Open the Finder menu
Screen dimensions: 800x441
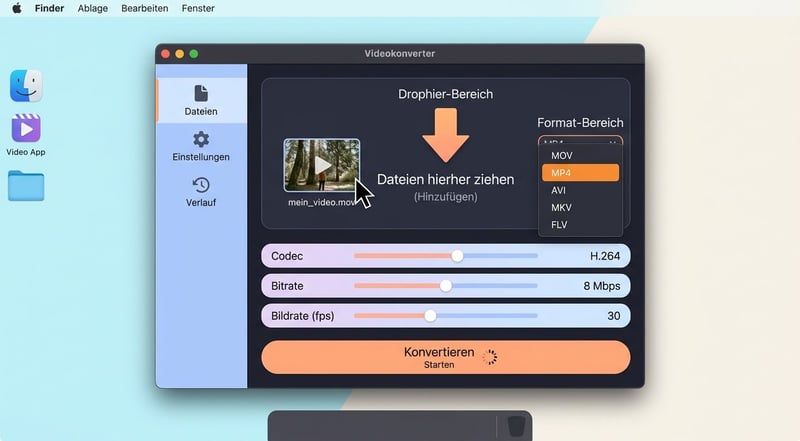coord(49,8)
